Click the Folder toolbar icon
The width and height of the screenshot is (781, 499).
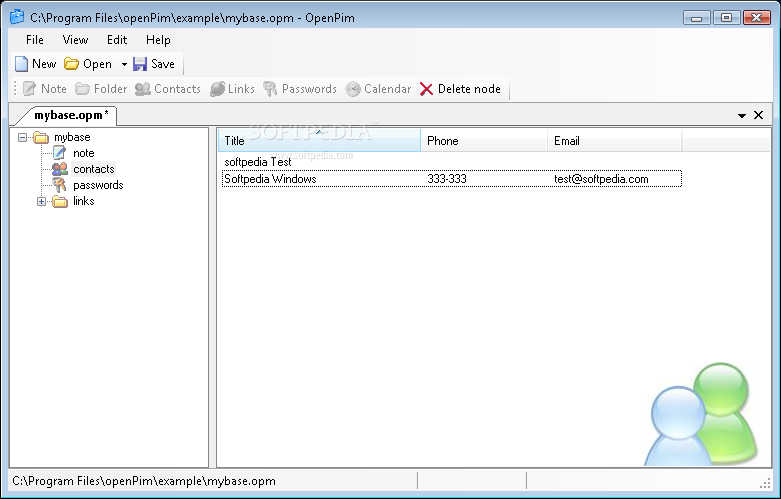(x=82, y=89)
